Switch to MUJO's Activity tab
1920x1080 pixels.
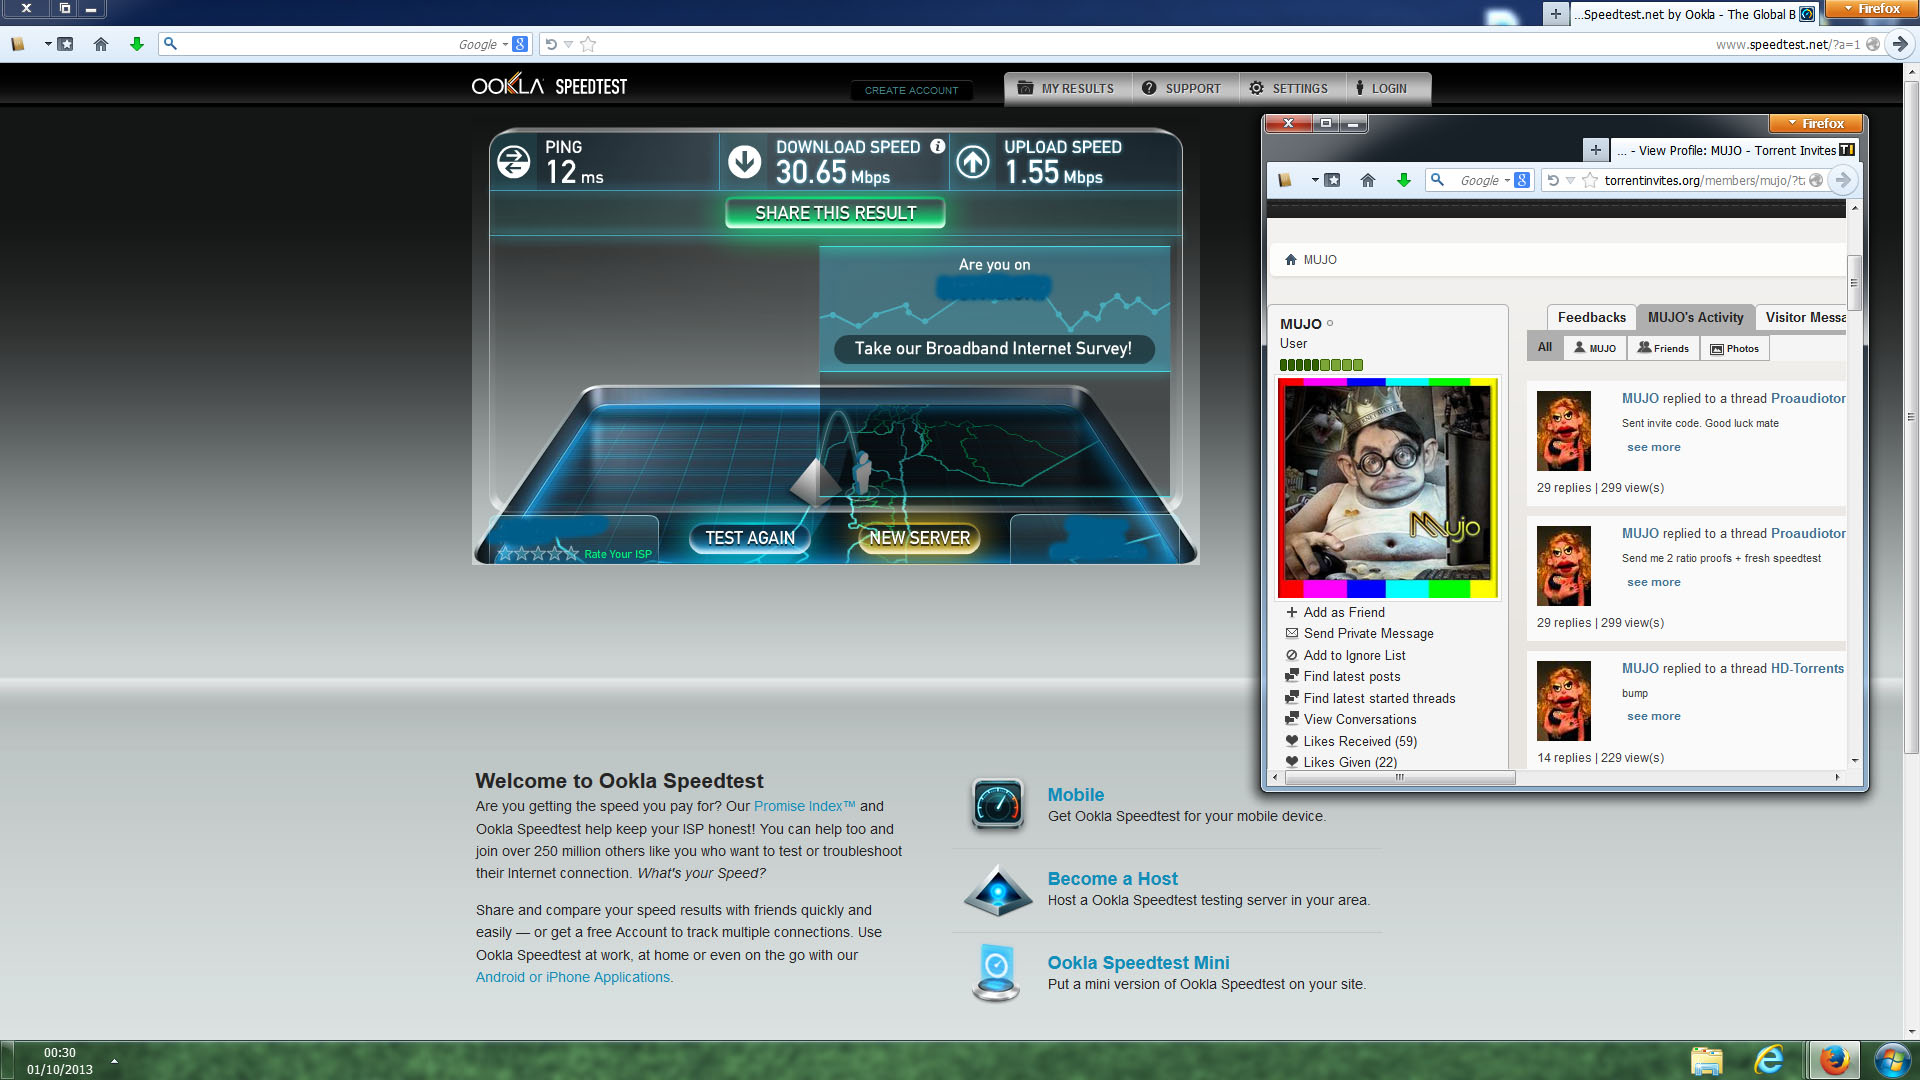1695,317
